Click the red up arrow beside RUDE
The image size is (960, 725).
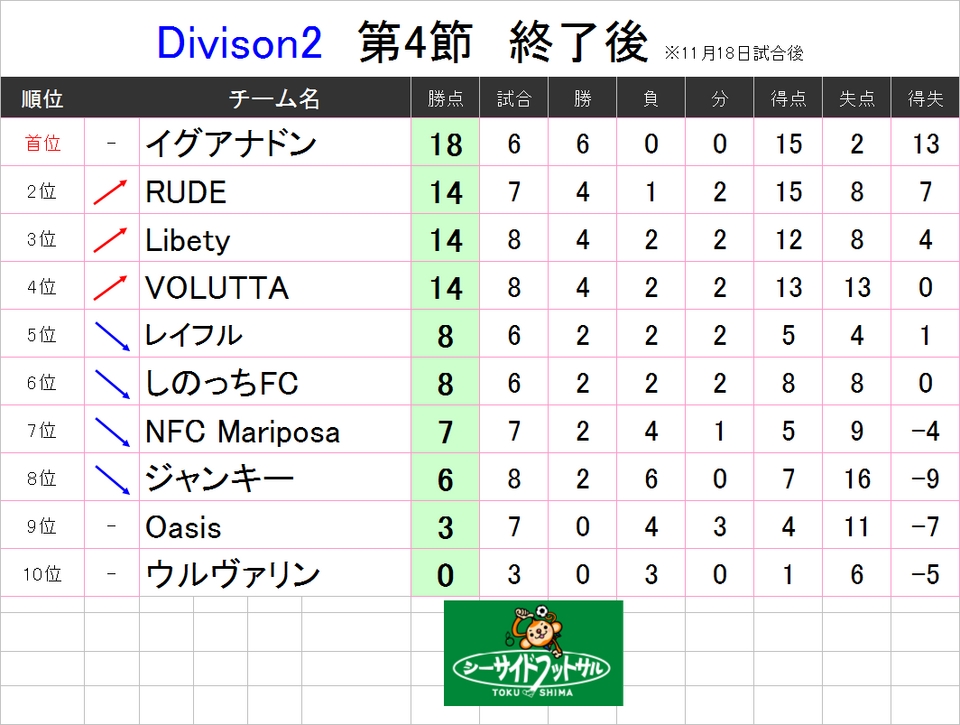pyautogui.click(x=110, y=192)
